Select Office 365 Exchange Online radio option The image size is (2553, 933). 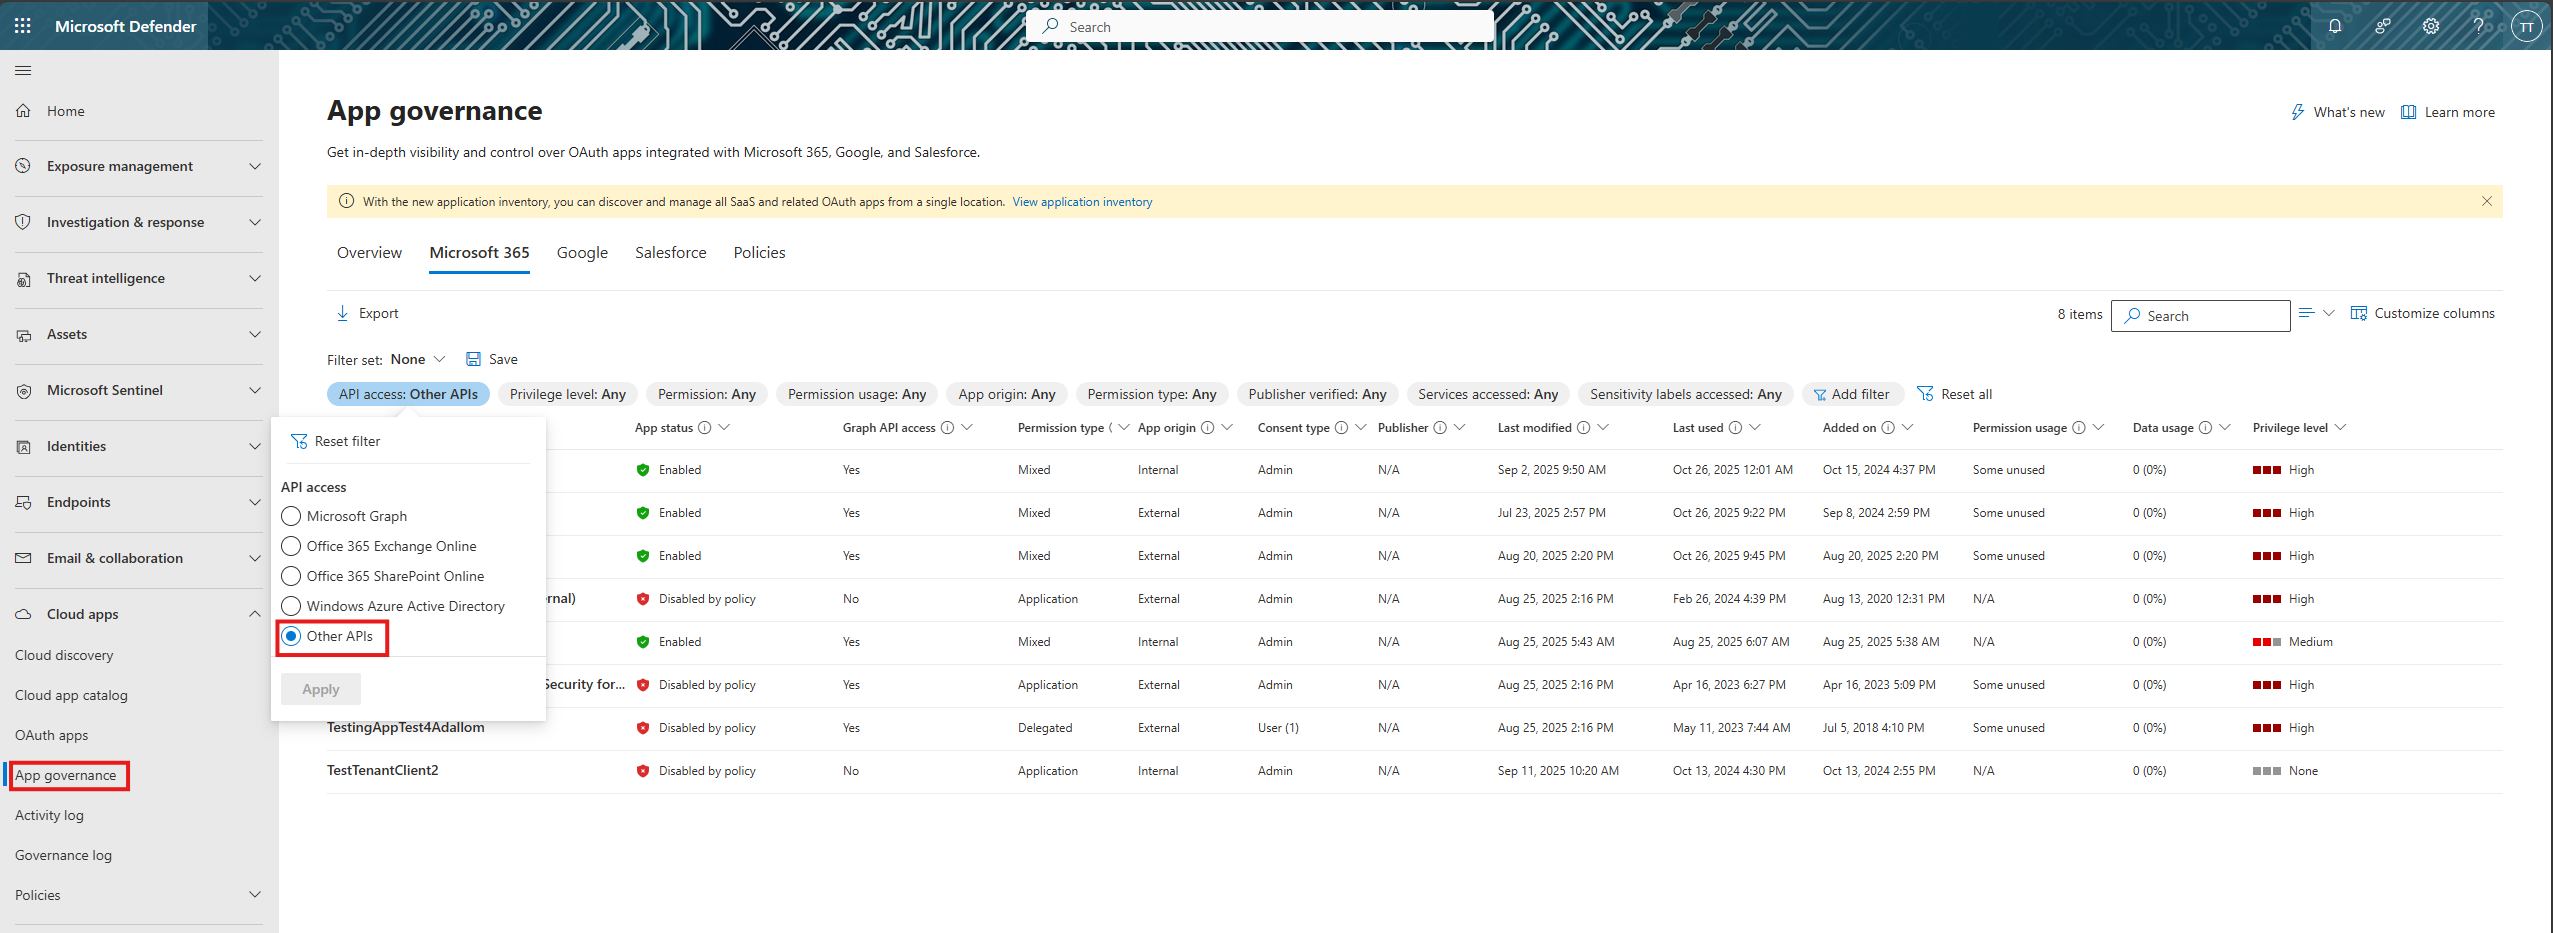[291, 546]
